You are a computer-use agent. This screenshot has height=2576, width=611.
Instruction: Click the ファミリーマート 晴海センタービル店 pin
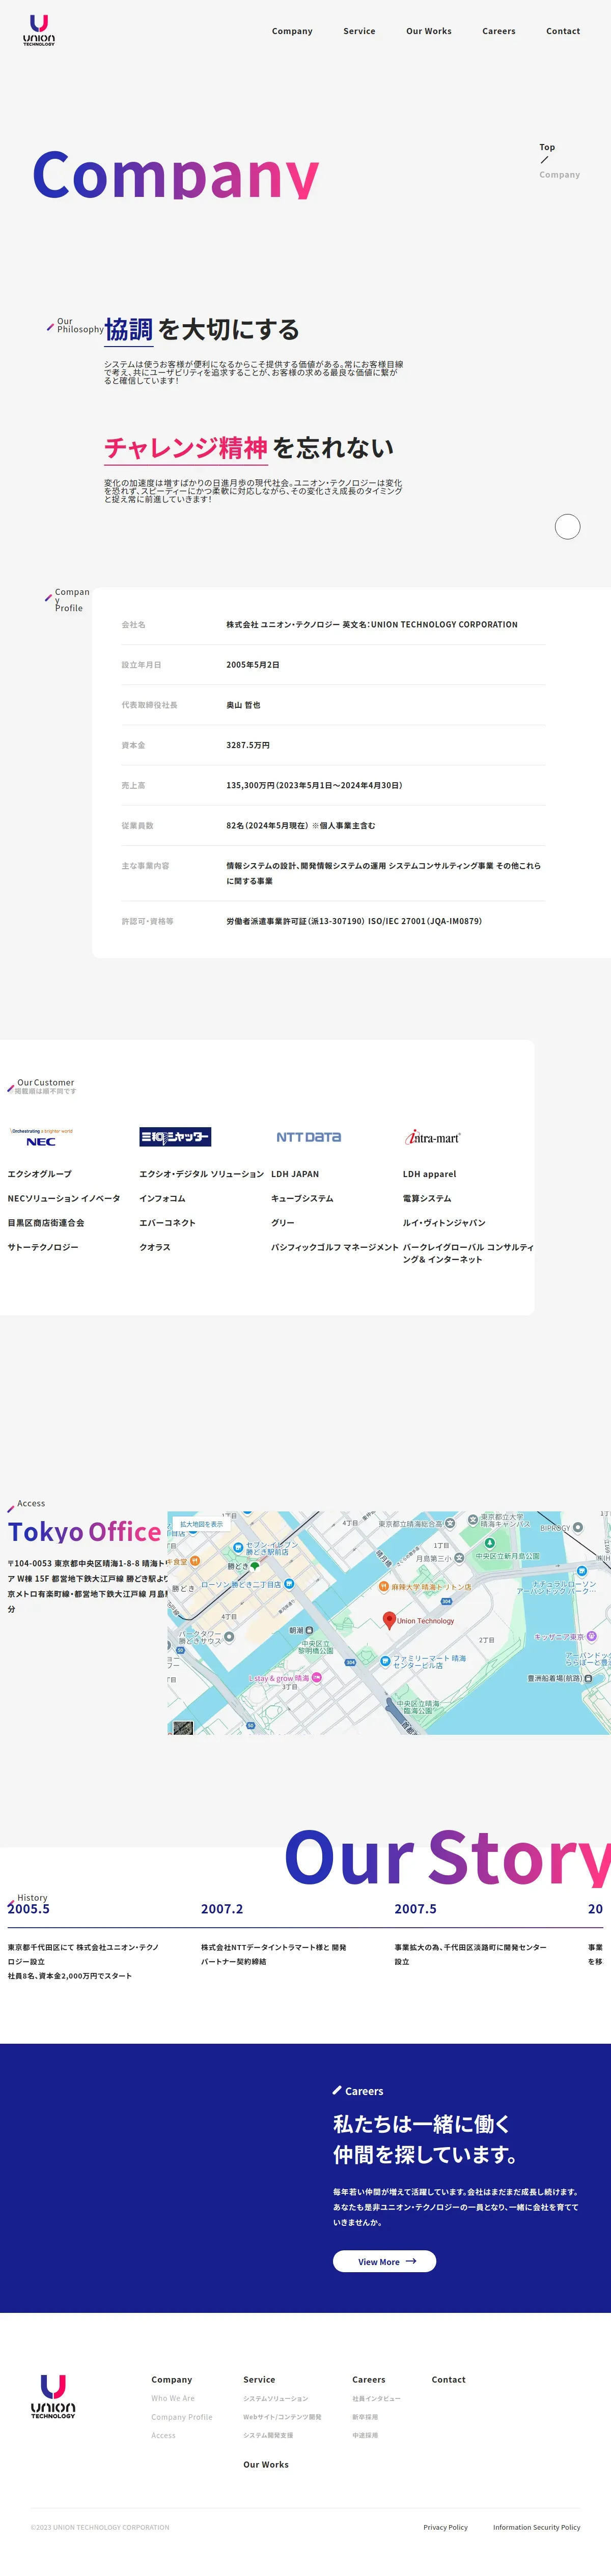[385, 1661]
